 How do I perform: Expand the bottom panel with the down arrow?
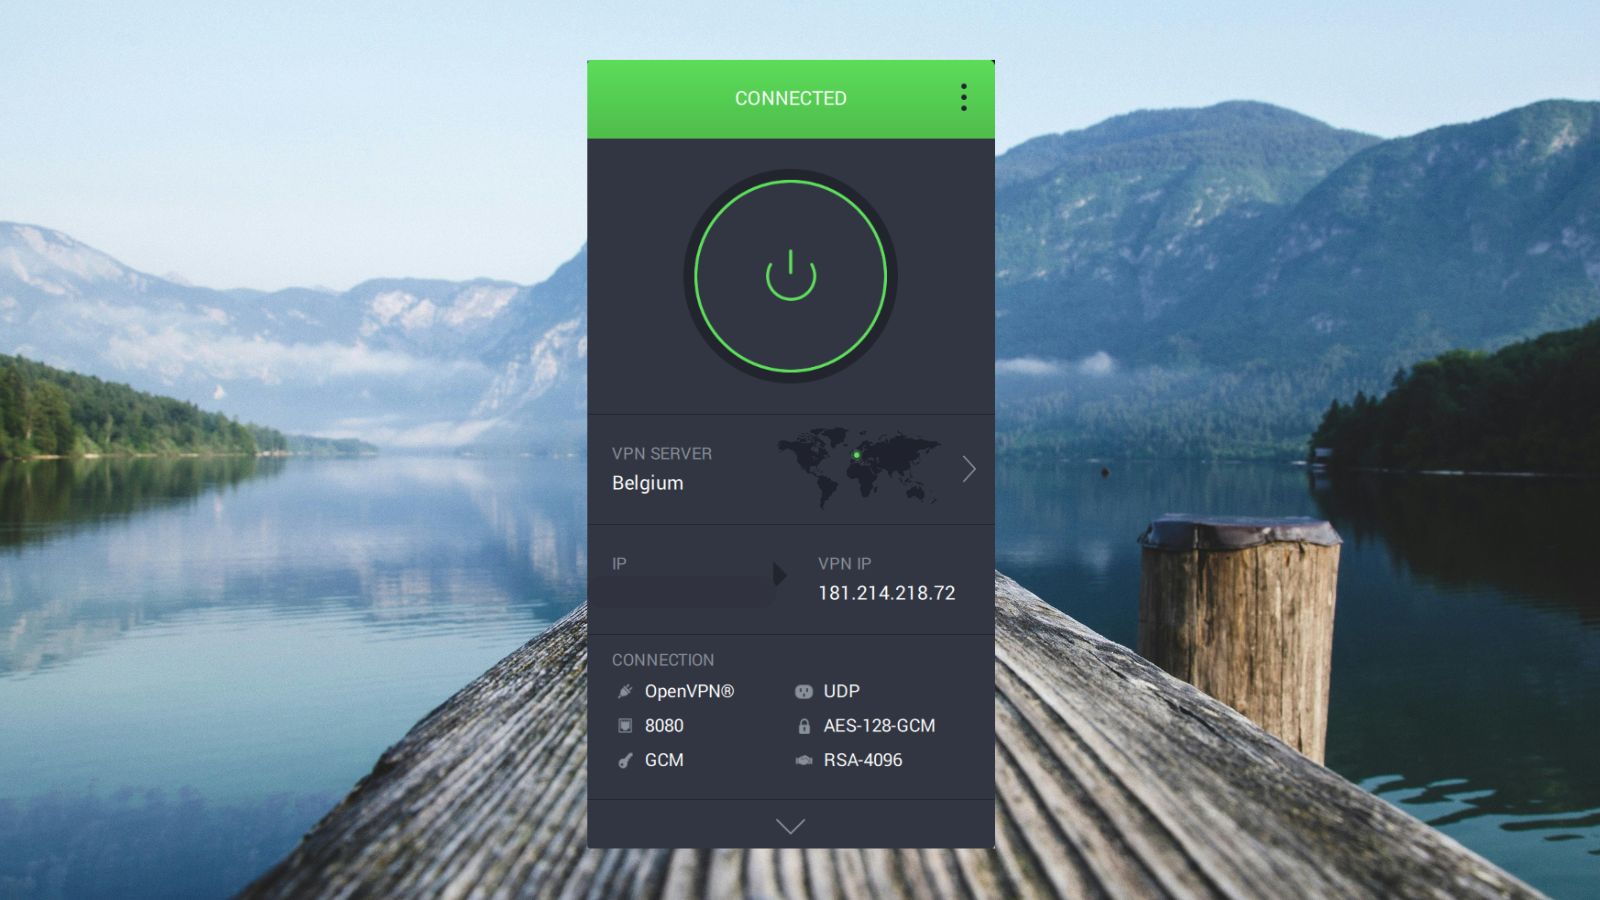click(791, 826)
